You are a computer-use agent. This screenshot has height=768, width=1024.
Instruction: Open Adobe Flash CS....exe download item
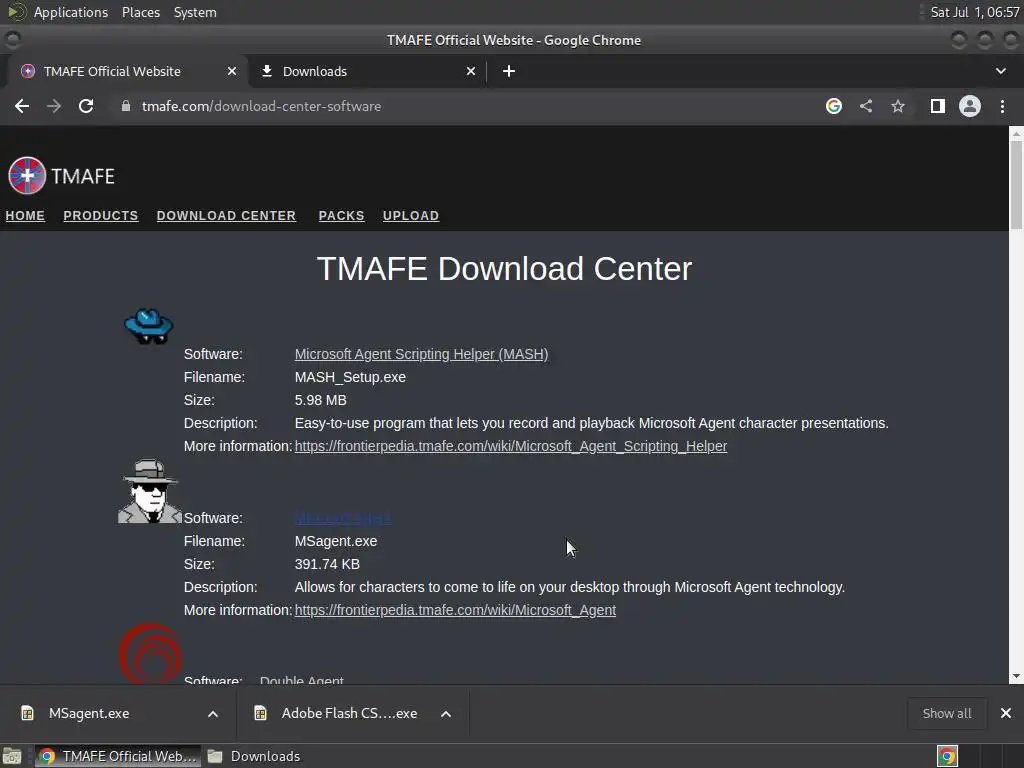349,713
